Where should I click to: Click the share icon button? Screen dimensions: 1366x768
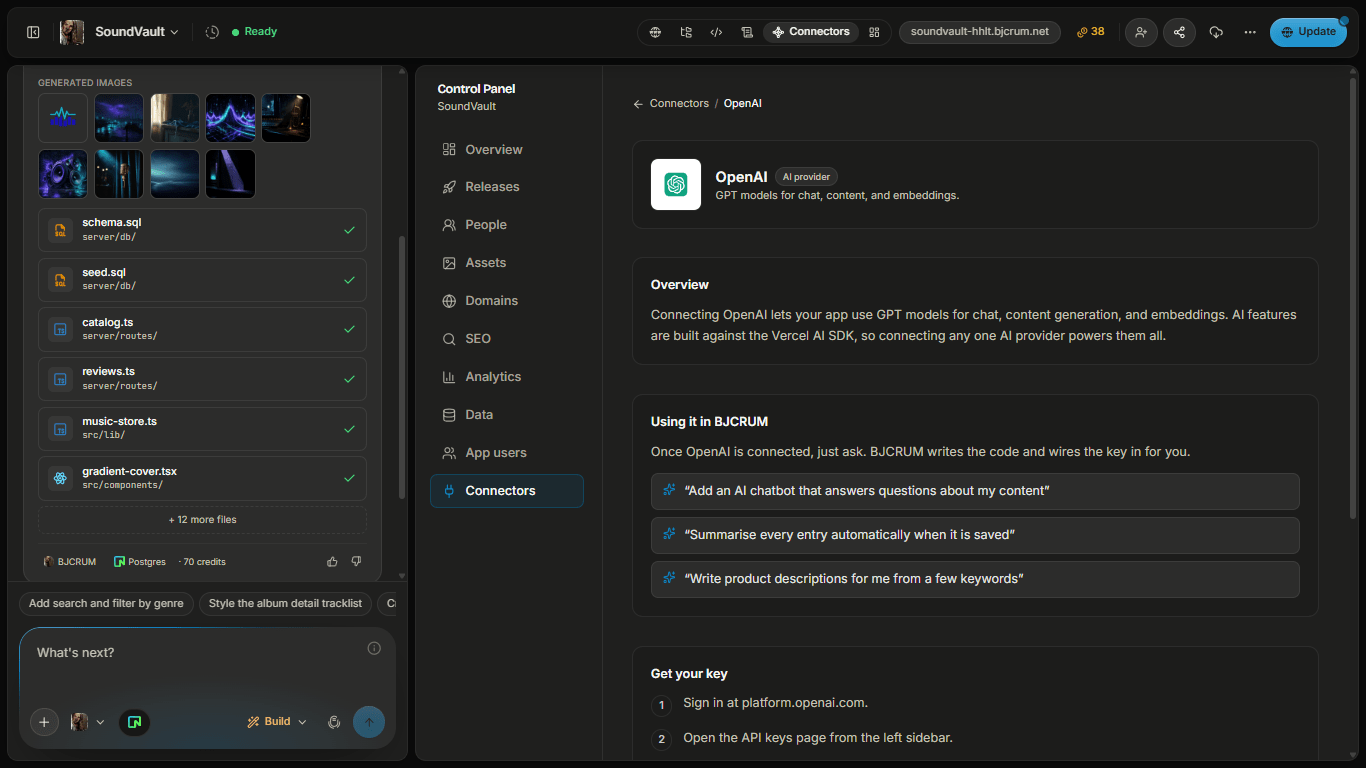[x=1179, y=32]
